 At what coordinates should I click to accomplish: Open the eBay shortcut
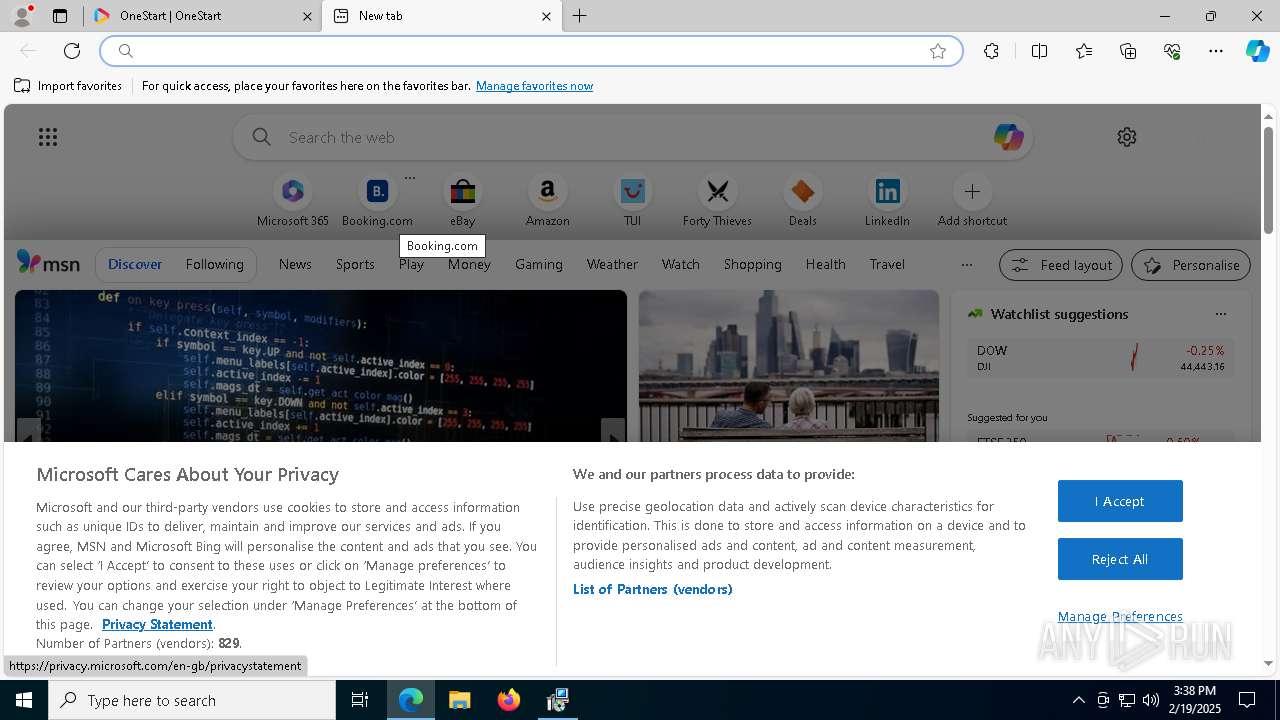pyautogui.click(x=462, y=201)
